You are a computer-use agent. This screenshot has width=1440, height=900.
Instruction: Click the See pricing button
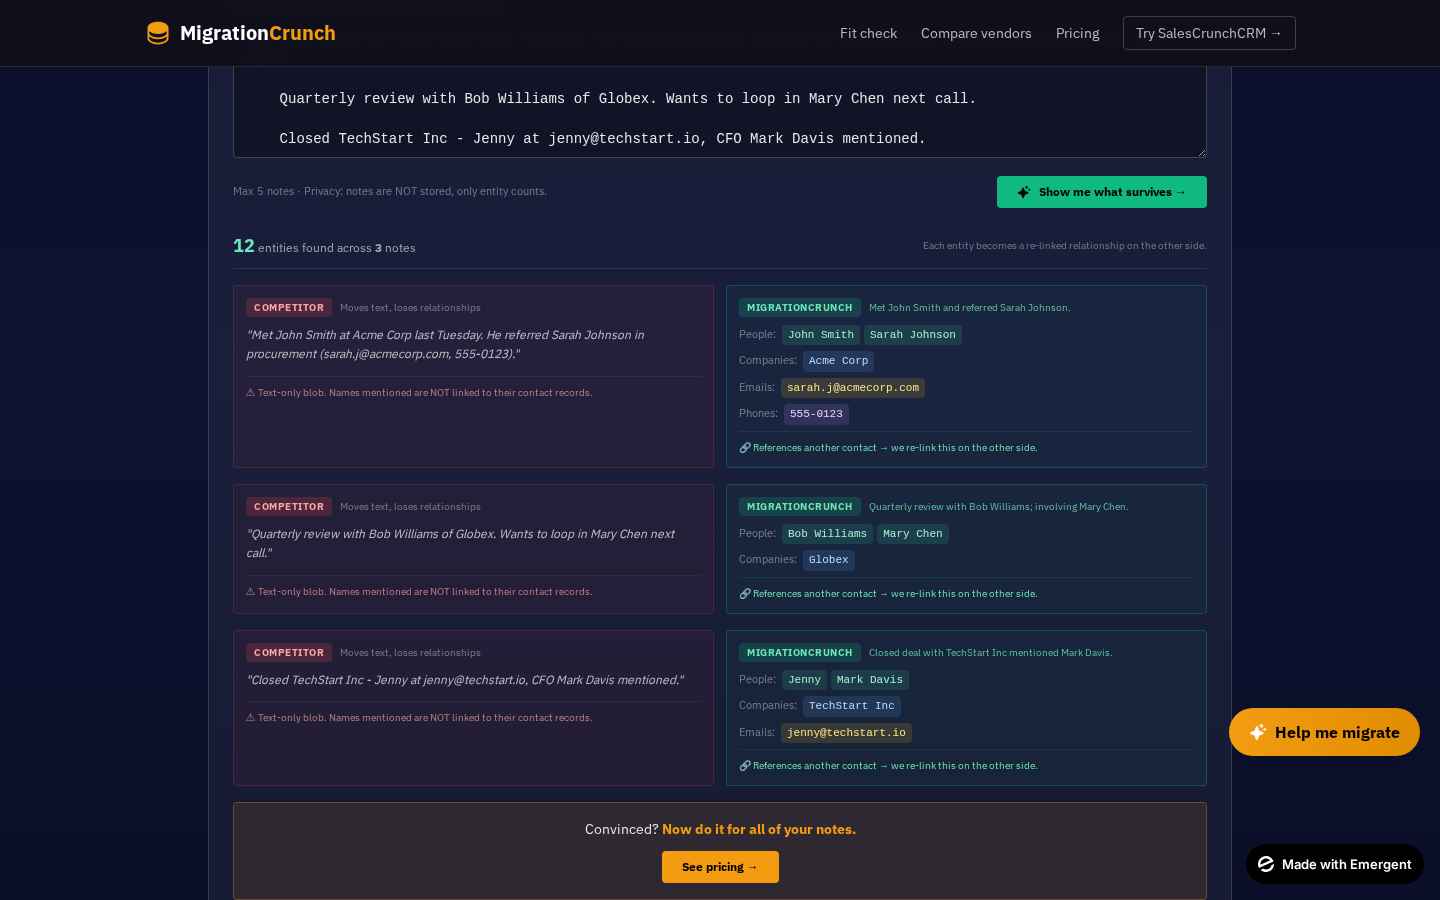click(x=720, y=867)
